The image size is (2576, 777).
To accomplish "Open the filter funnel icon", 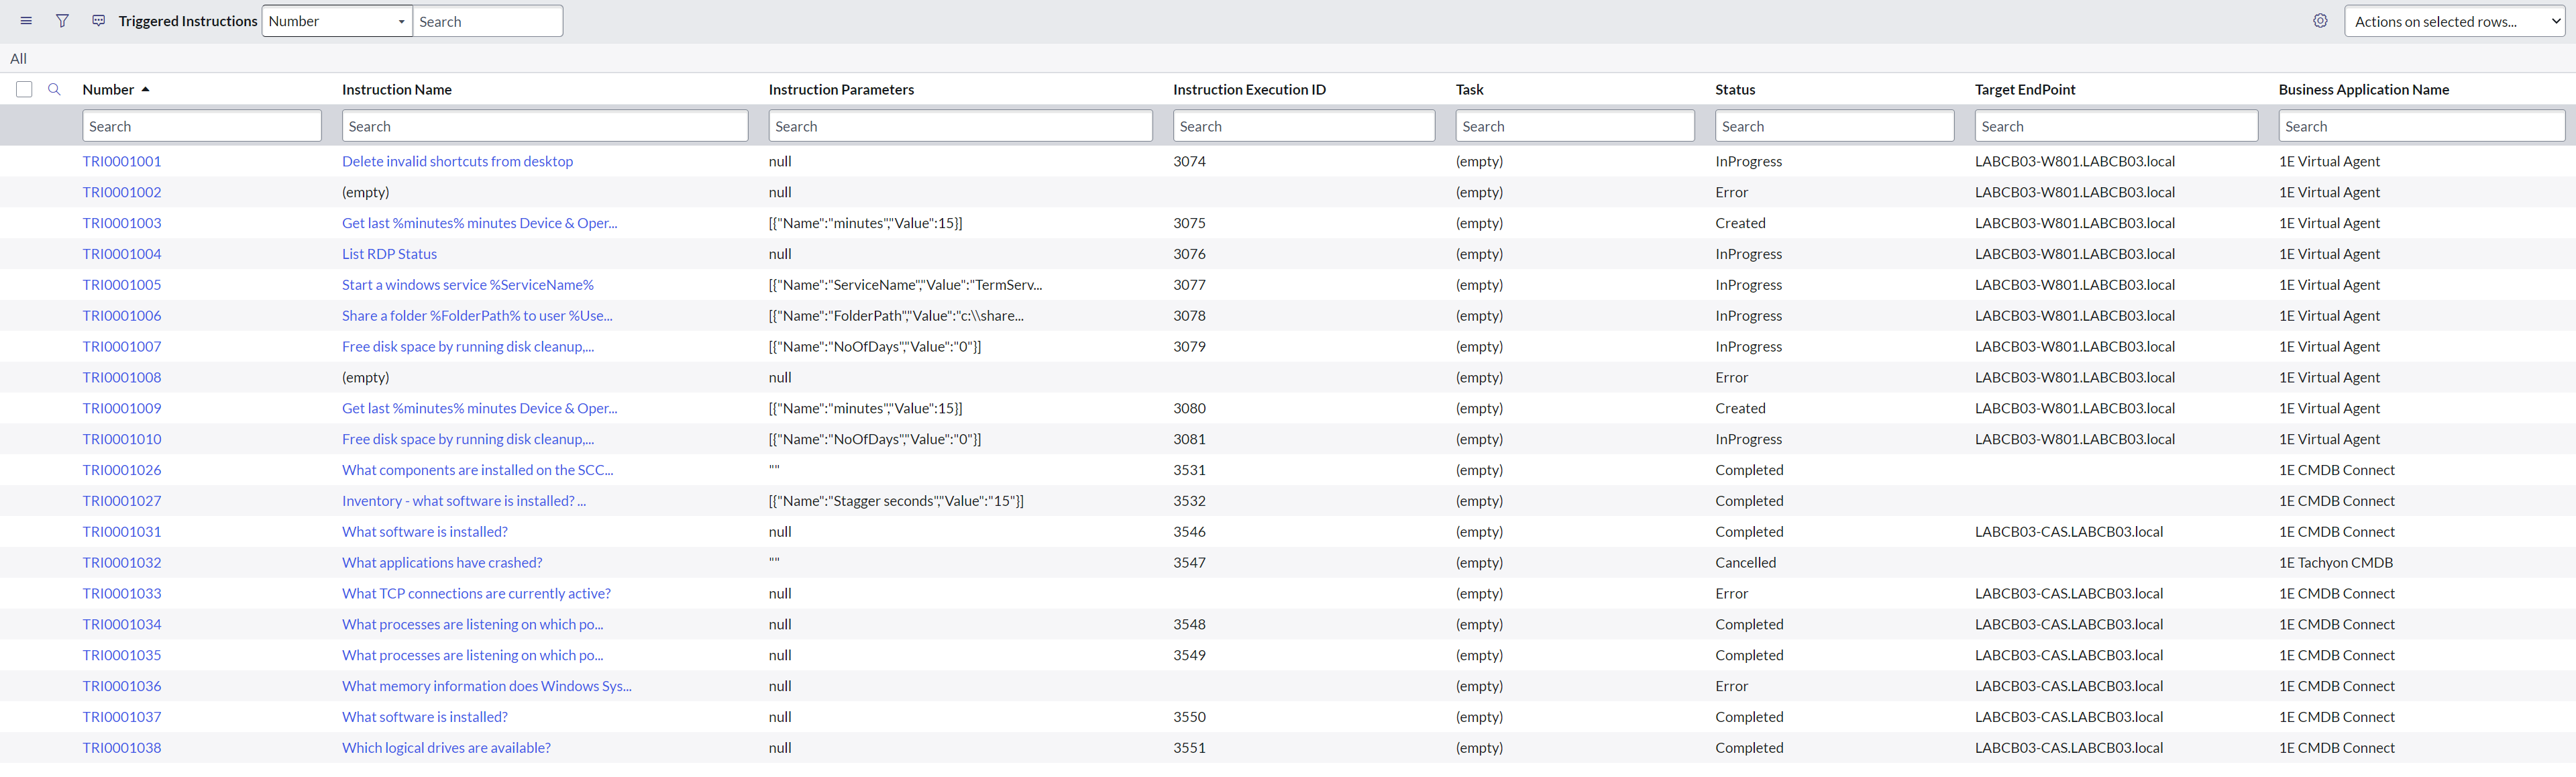I will (x=62, y=21).
